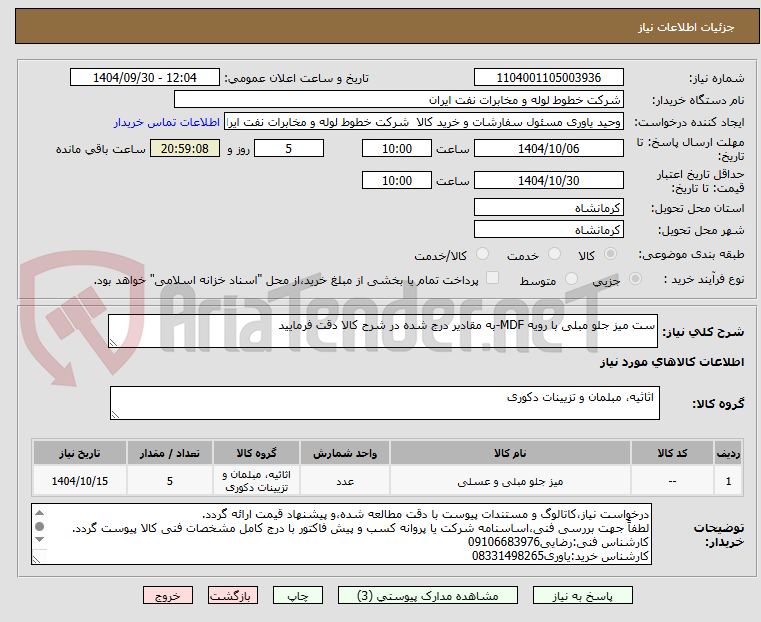Viewport: 761px width, 622px height.
Task: Click the شماره نیاز number field
Action: point(548,78)
